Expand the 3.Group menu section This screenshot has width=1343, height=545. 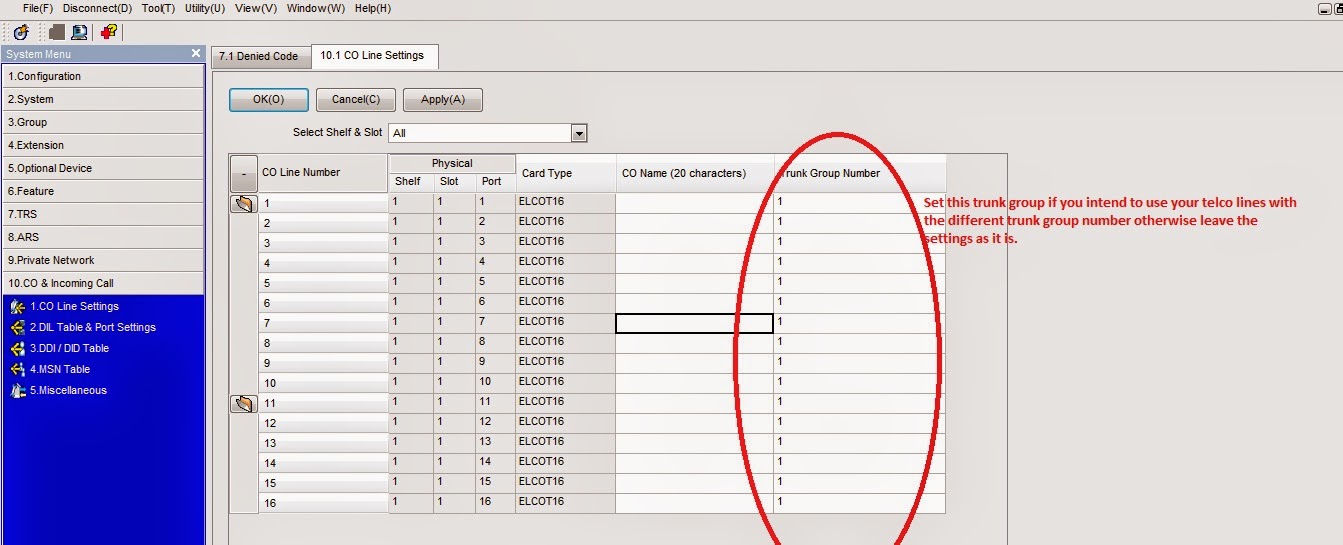pyautogui.click(x=102, y=122)
